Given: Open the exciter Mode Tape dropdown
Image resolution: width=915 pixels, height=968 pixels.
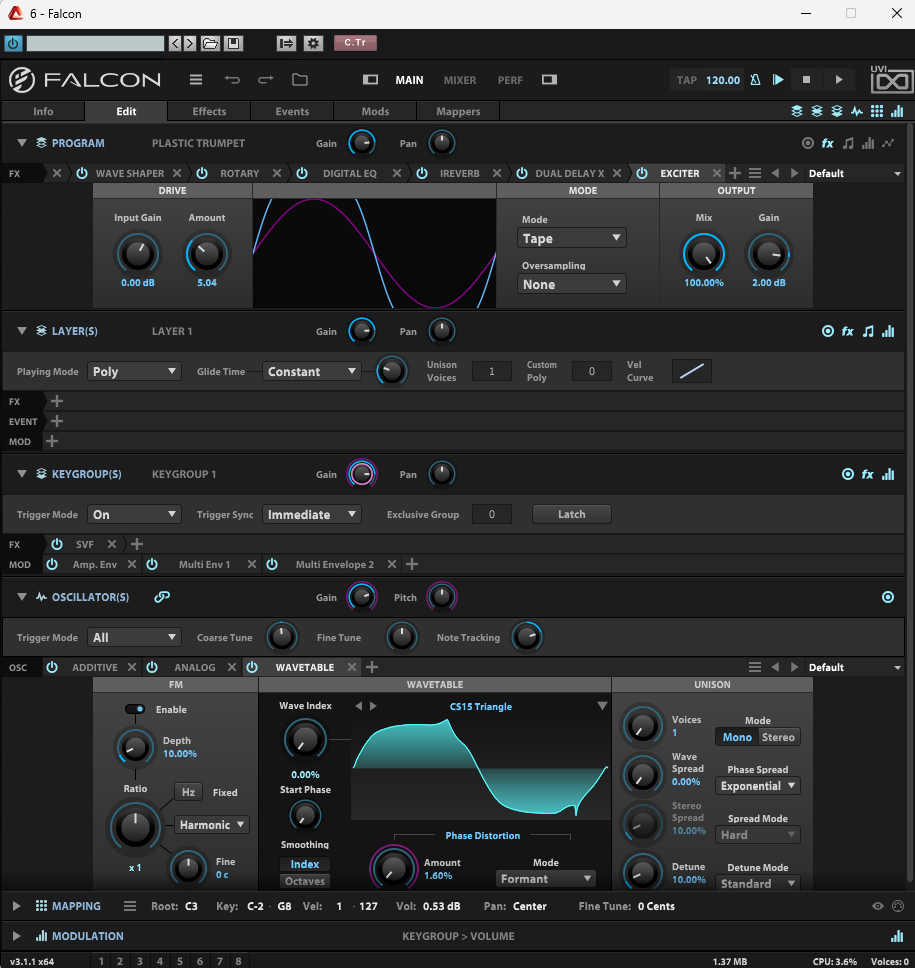Looking at the screenshot, I should click(571, 238).
